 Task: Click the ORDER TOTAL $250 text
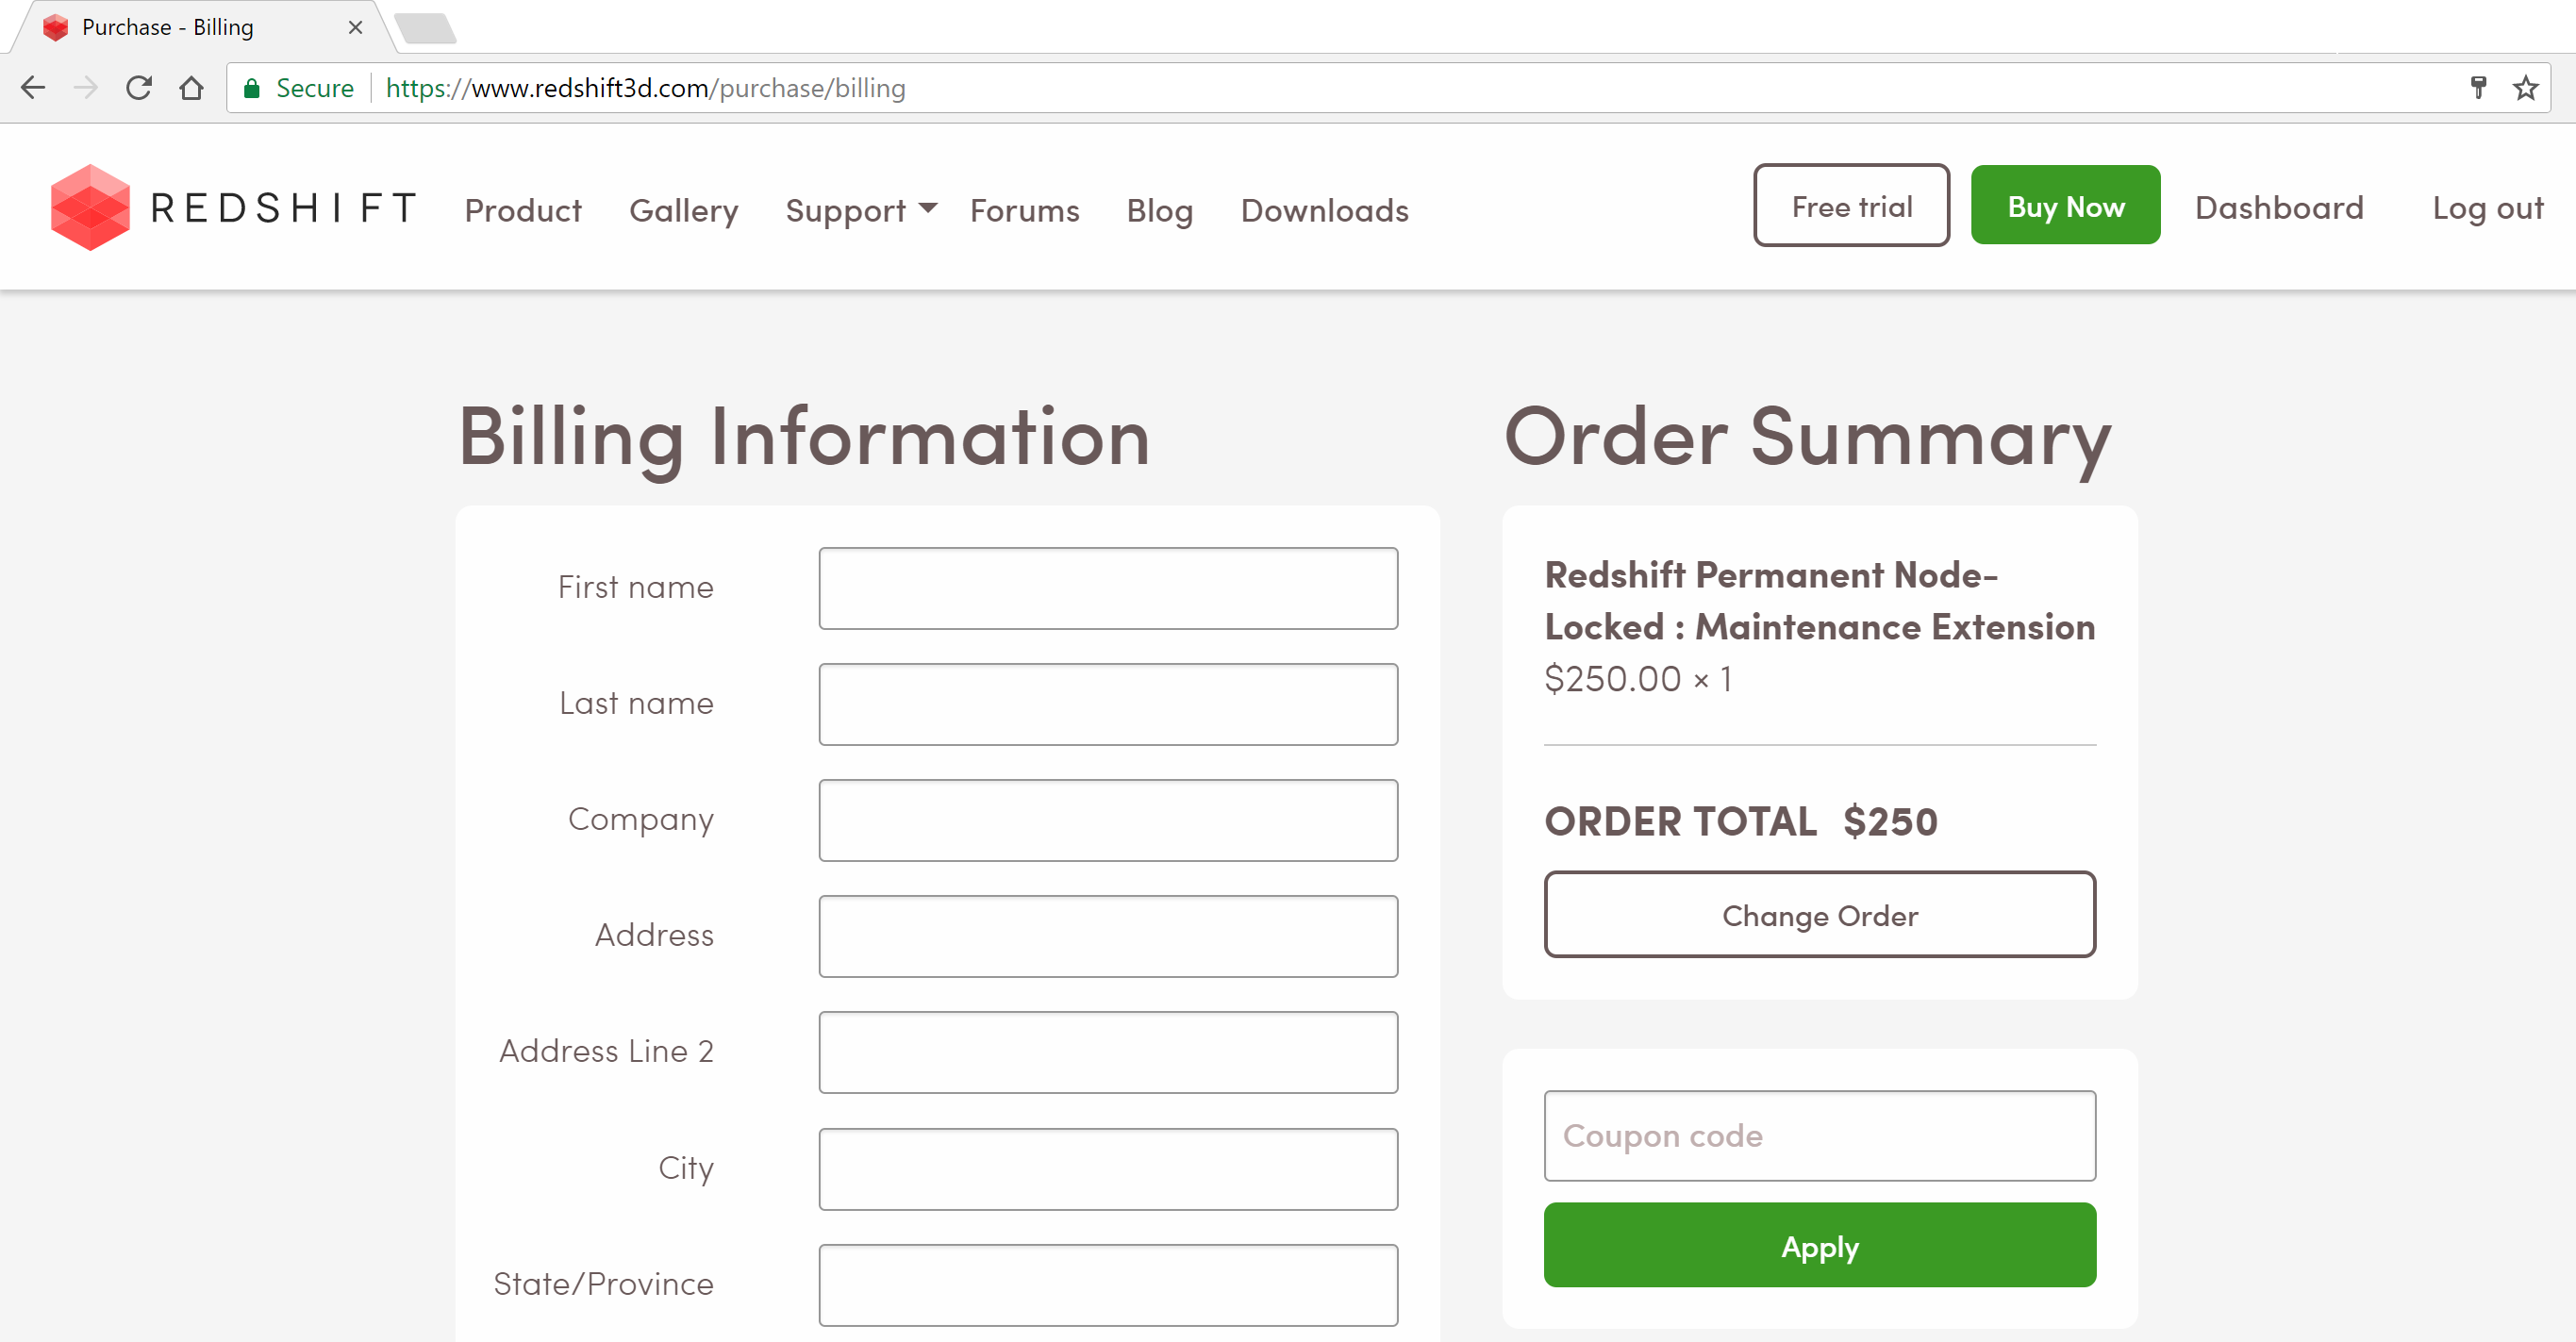pyautogui.click(x=1741, y=821)
